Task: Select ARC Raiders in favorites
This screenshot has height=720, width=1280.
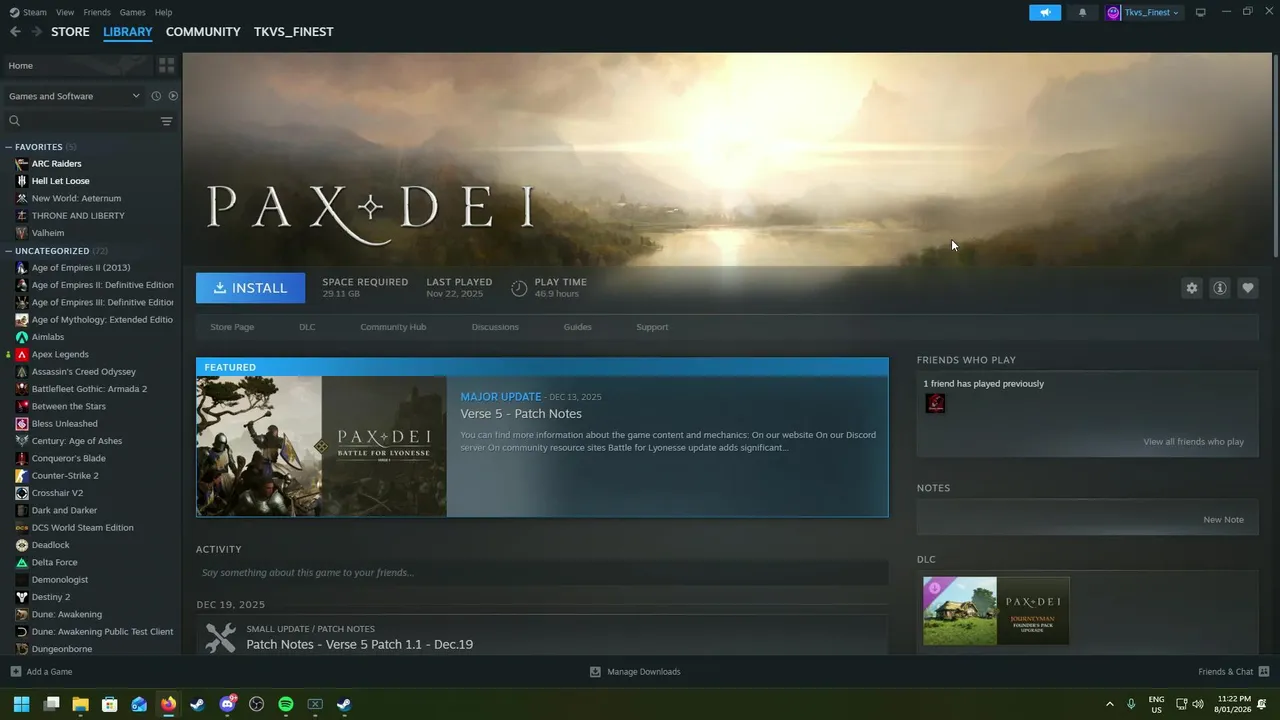Action: click(x=57, y=164)
